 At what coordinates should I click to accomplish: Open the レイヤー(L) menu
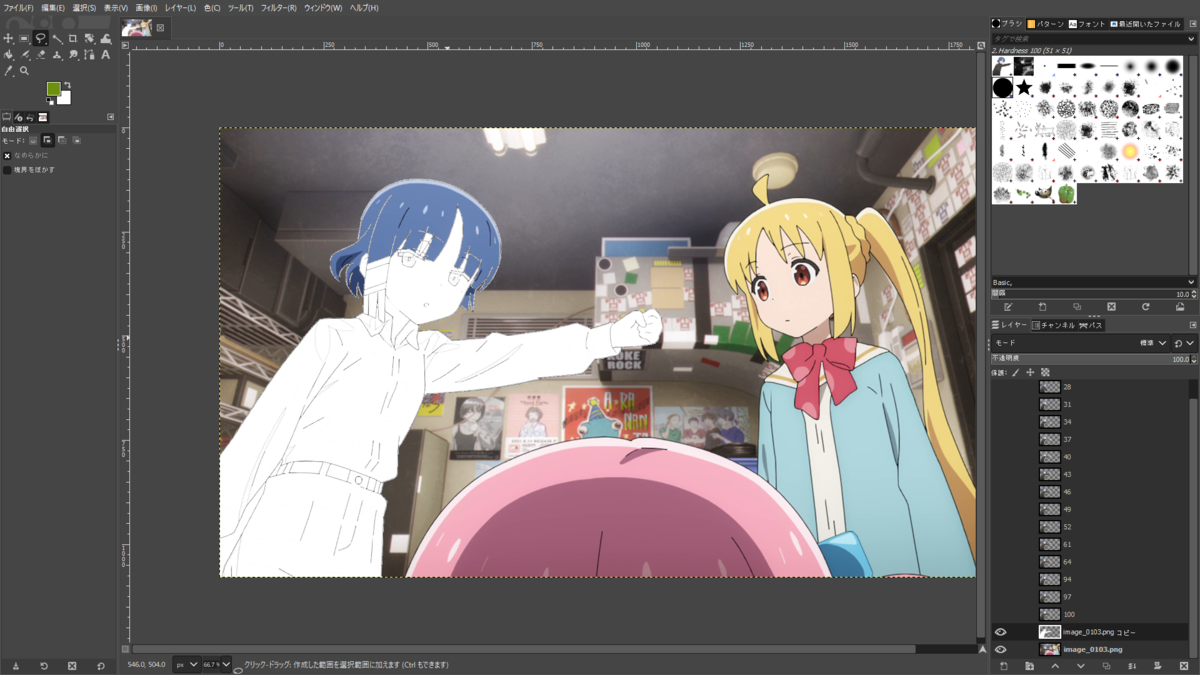180,8
